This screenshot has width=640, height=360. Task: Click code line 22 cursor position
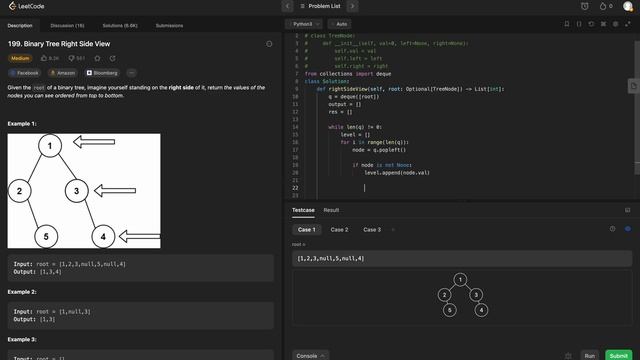click(x=364, y=188)
